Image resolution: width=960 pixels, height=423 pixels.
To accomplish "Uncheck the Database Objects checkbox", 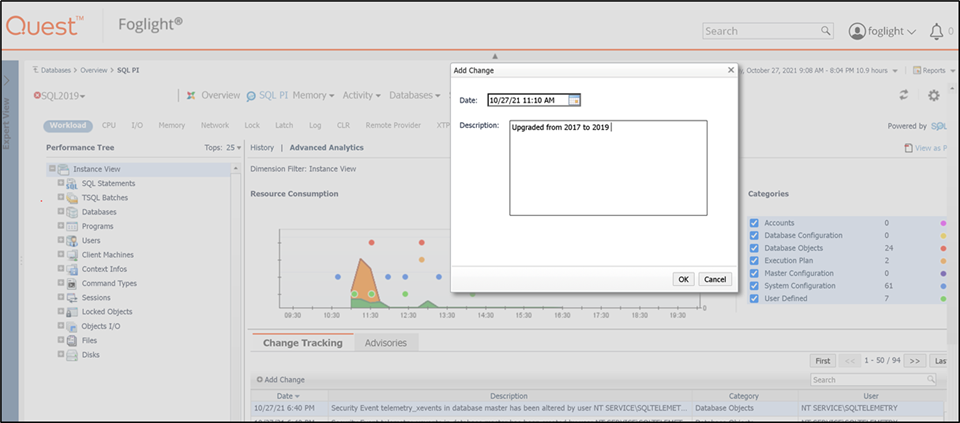I will pyautogui.click(x=754, y=249).
